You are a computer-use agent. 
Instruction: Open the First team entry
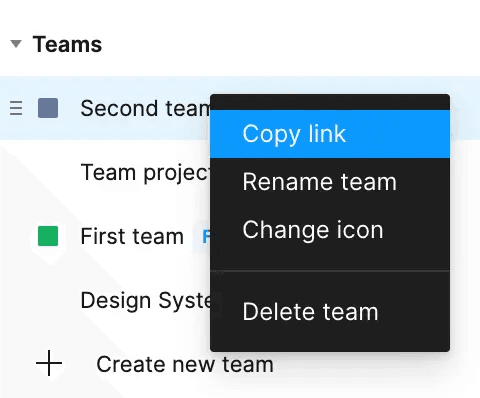click(132, 236)
